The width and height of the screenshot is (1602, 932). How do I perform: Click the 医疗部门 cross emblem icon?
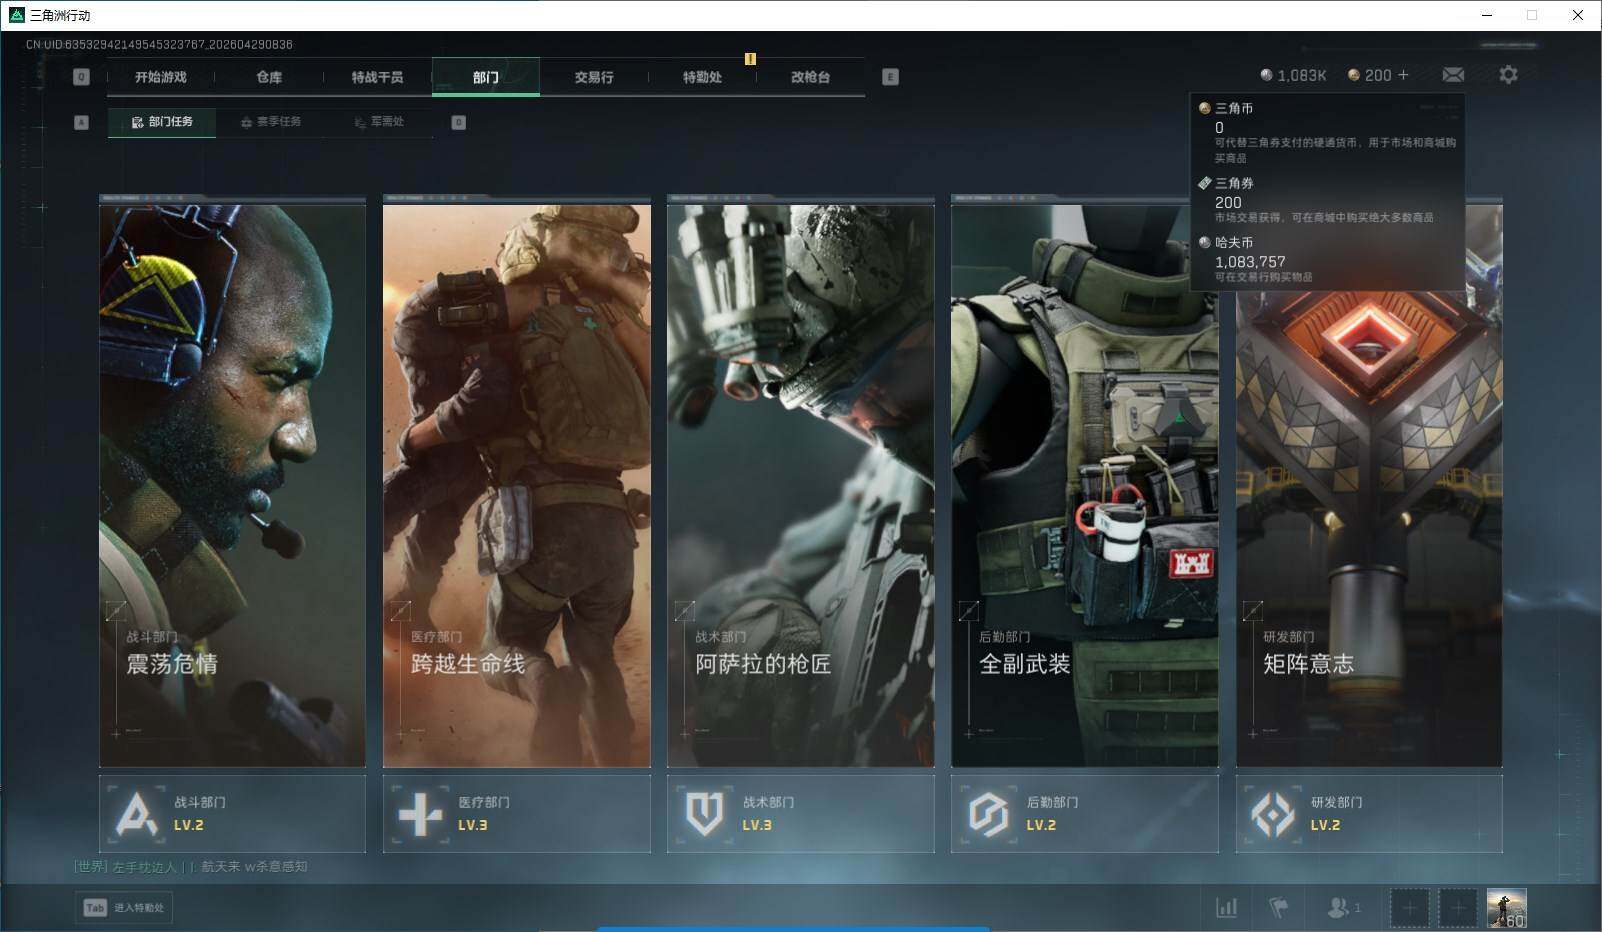420,814
